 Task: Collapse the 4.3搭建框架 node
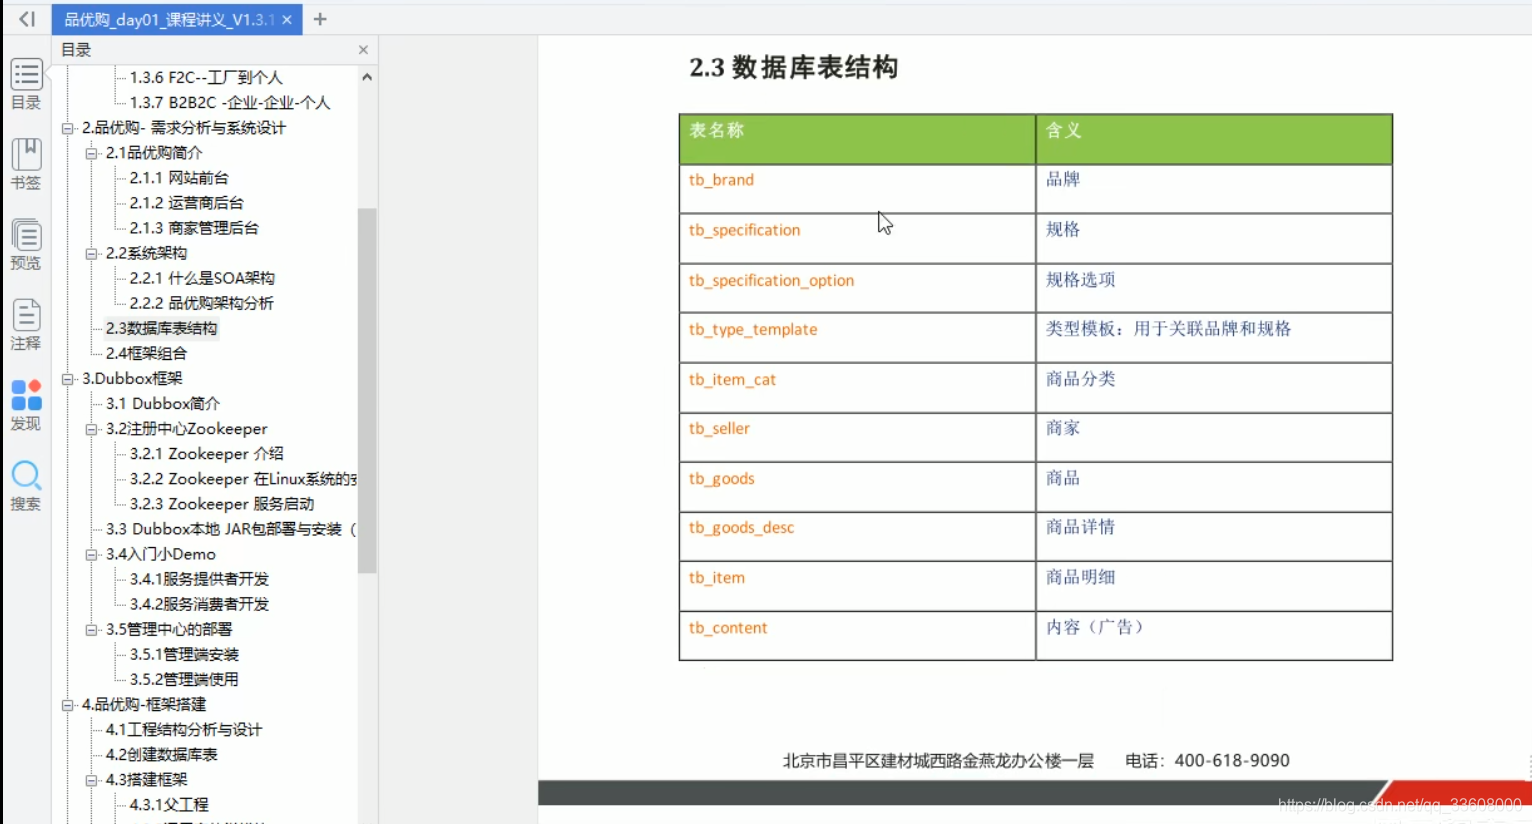pos(92,780)
